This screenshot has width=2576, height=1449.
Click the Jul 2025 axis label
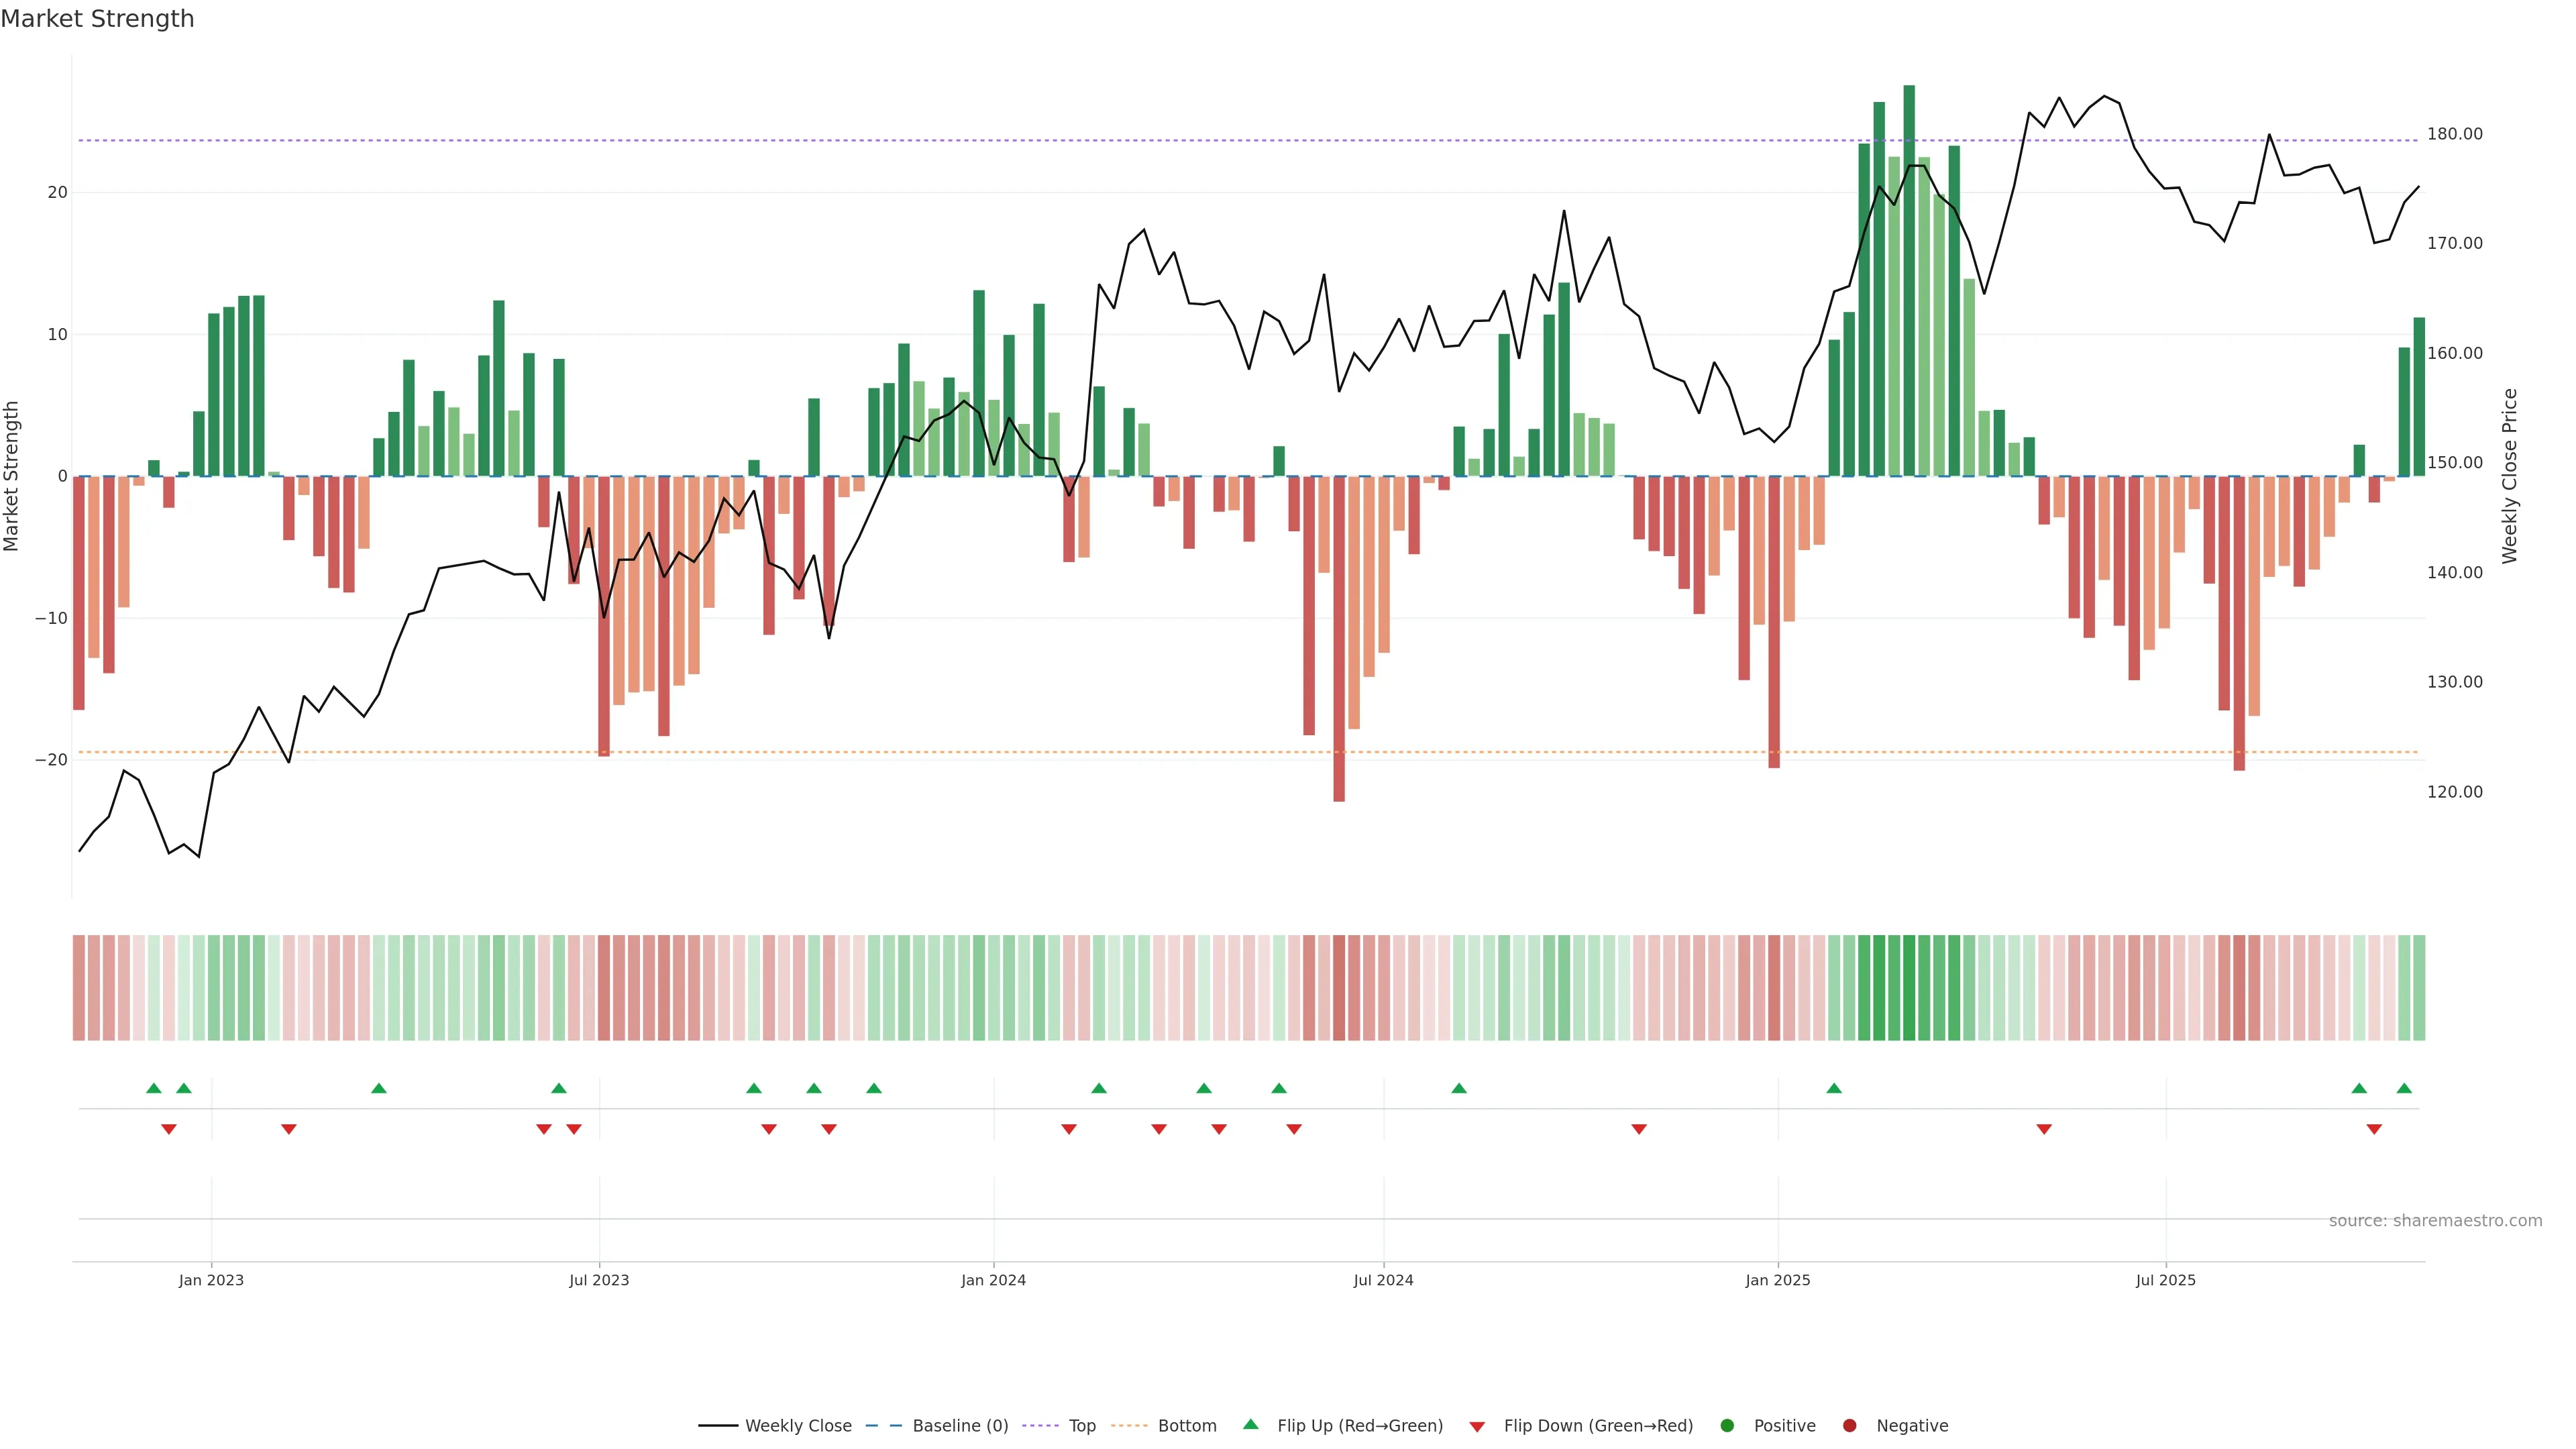(2165, 1280)
